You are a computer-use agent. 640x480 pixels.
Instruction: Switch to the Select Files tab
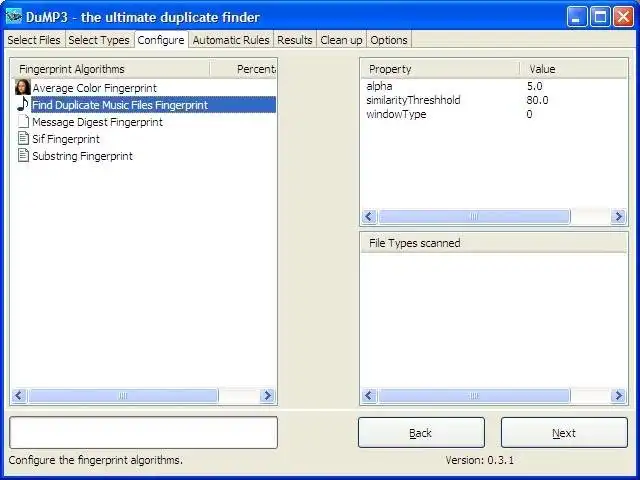point(34,40)
